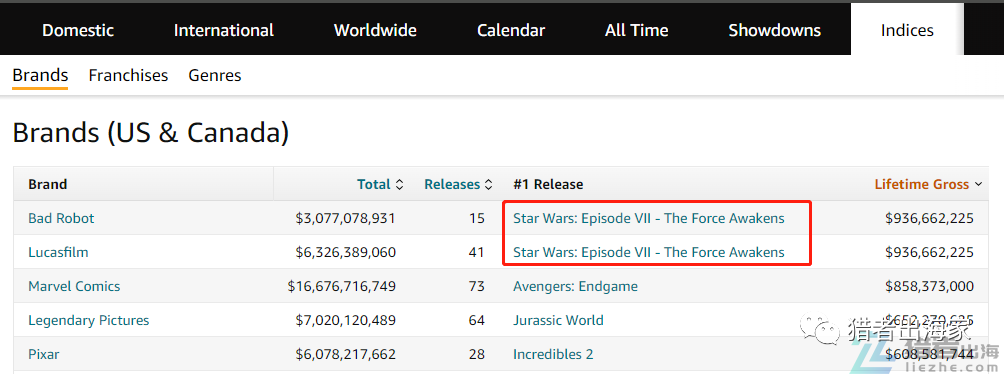Open the Calendar tab
Image resolution: width=1004 pixels, height=374 pixels.
tap(511, 30)
